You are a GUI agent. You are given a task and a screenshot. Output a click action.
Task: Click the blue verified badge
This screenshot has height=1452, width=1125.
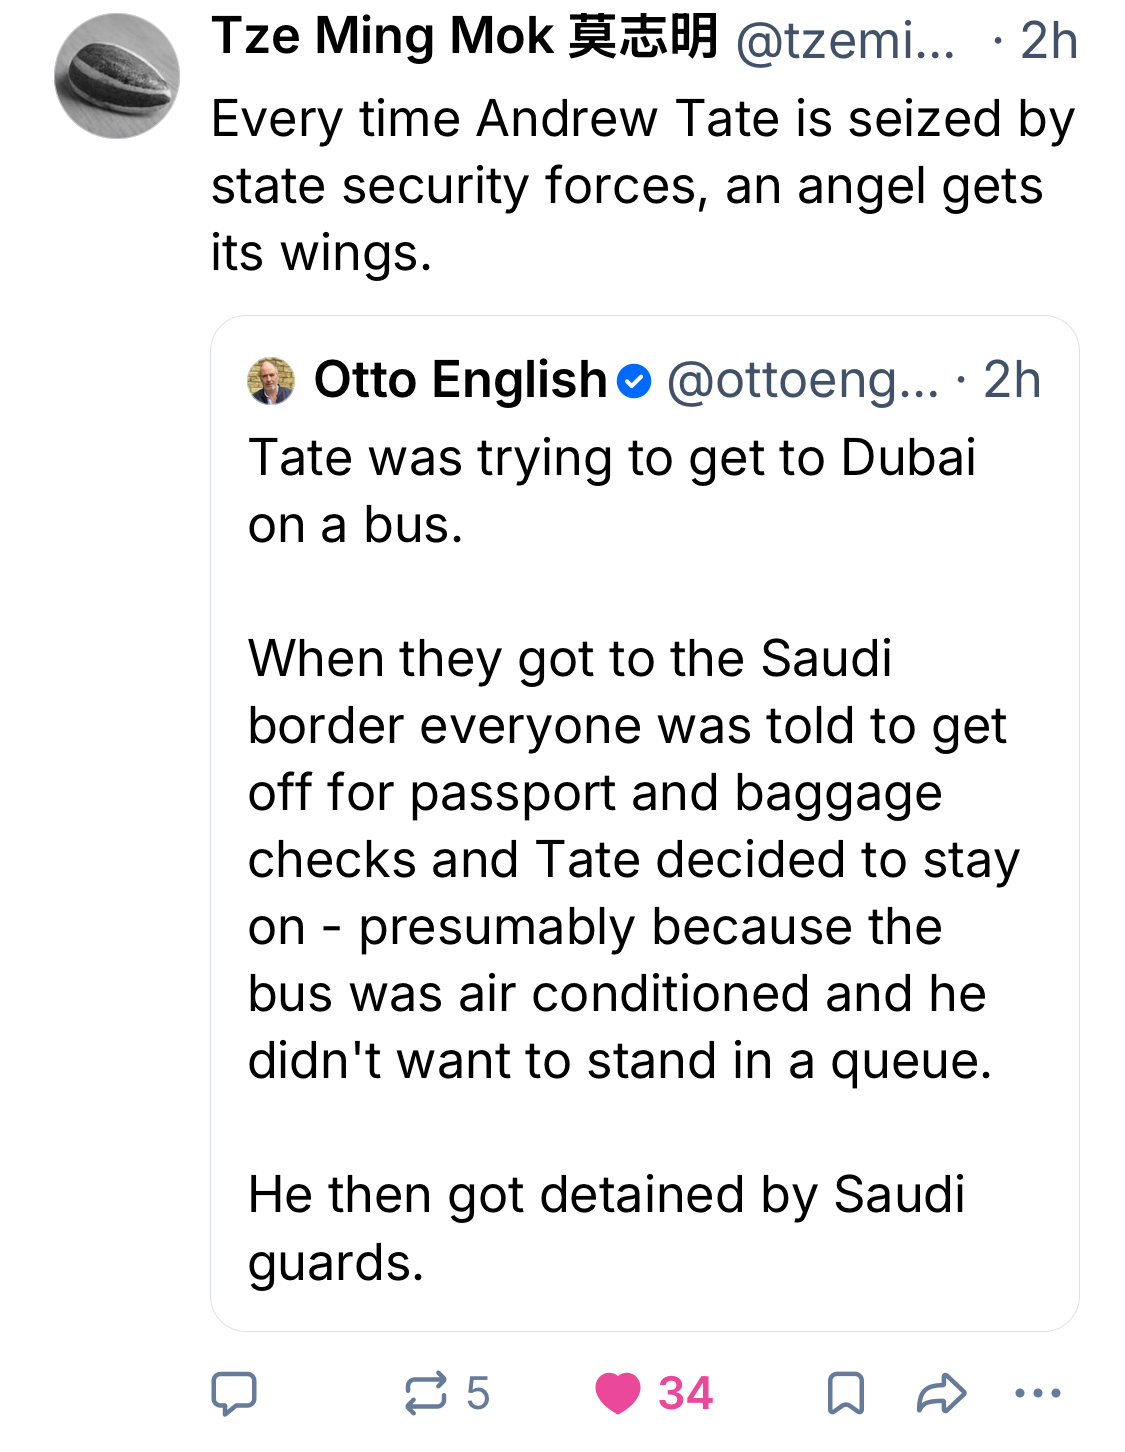pos(634,381)
